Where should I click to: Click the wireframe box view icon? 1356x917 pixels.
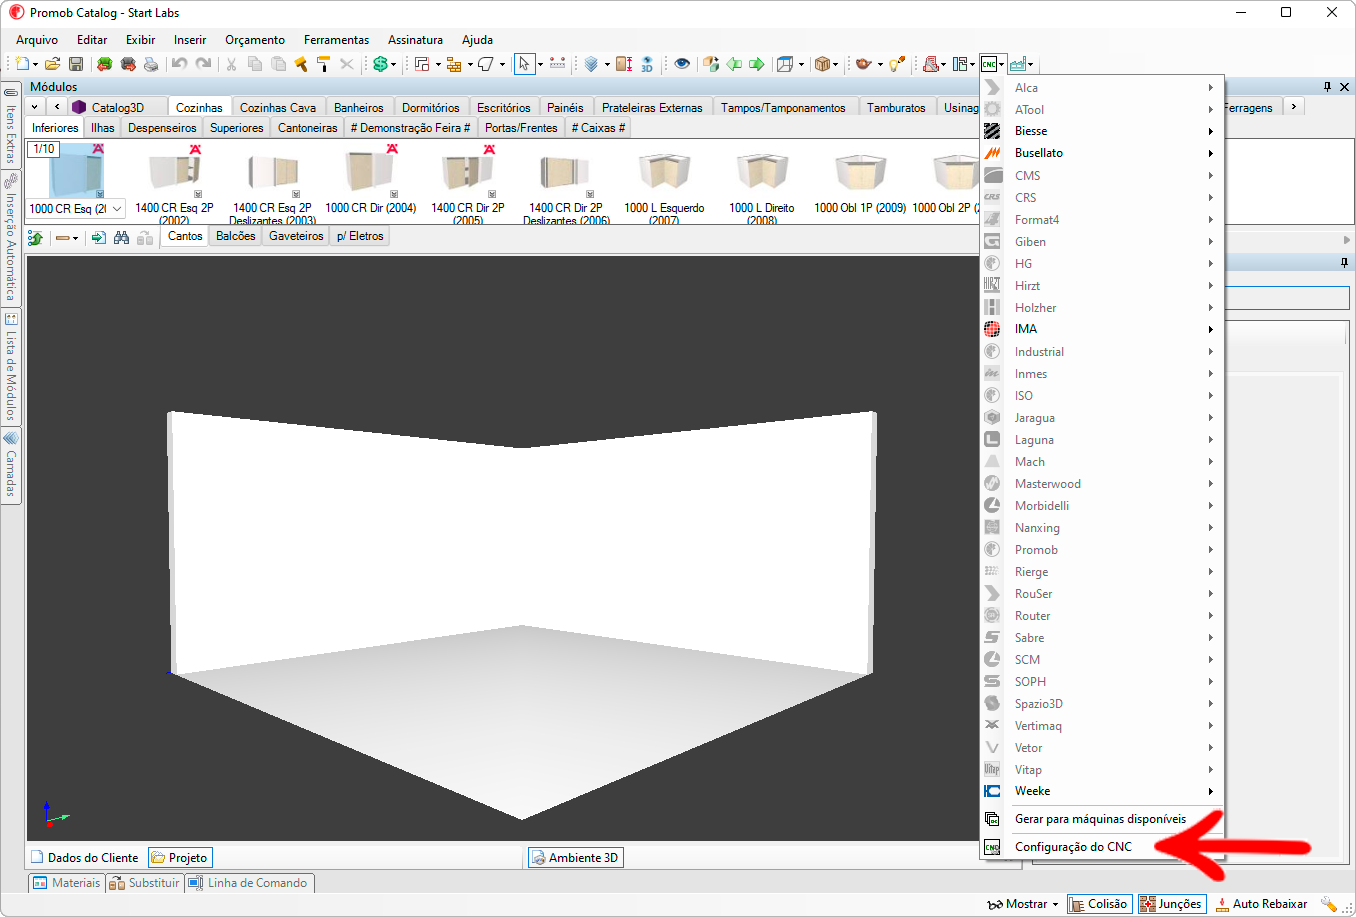pos(785,64)
